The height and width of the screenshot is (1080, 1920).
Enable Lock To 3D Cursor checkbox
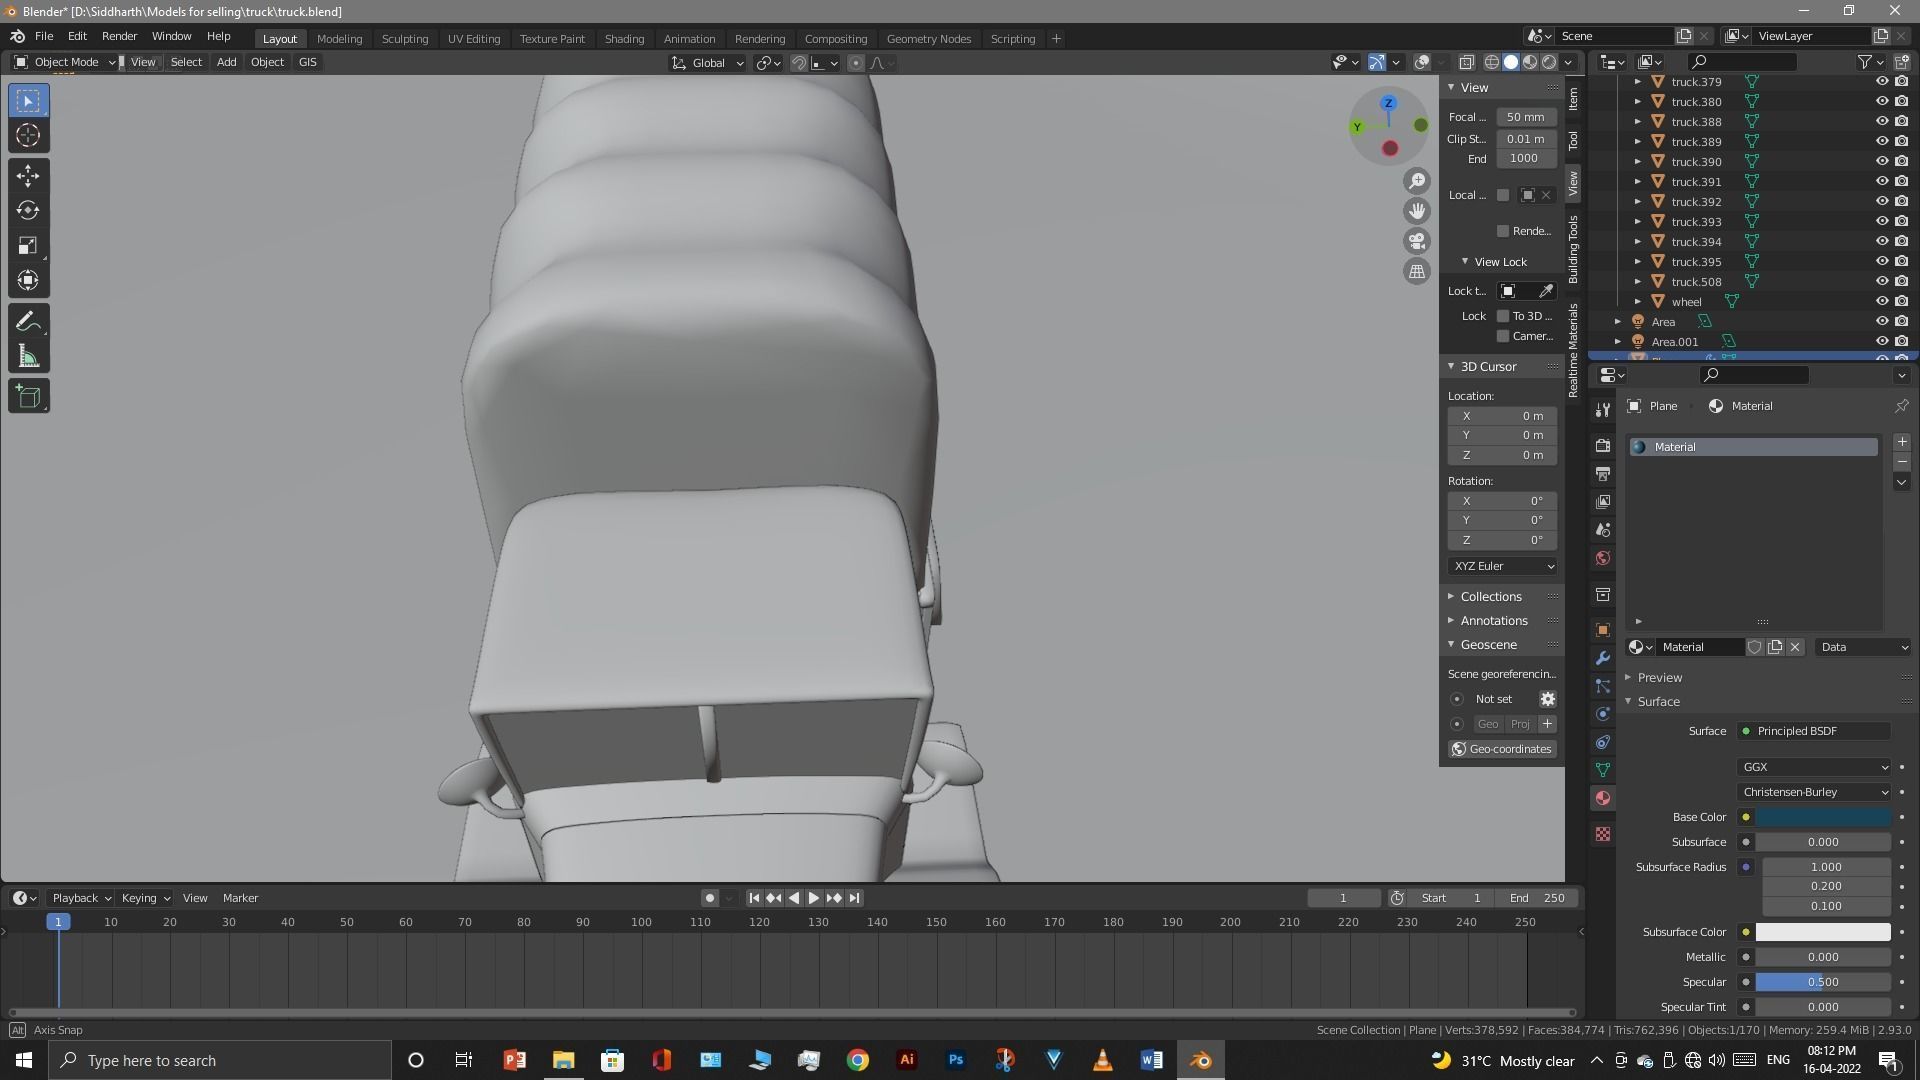[x=1502, y=316]
